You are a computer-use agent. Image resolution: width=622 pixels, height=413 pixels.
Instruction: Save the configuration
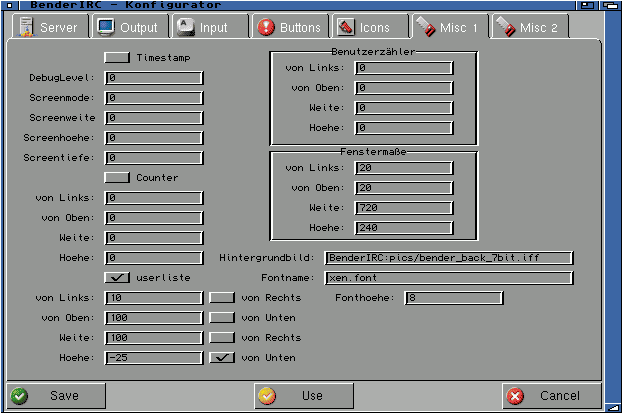(x=56, y=396)
